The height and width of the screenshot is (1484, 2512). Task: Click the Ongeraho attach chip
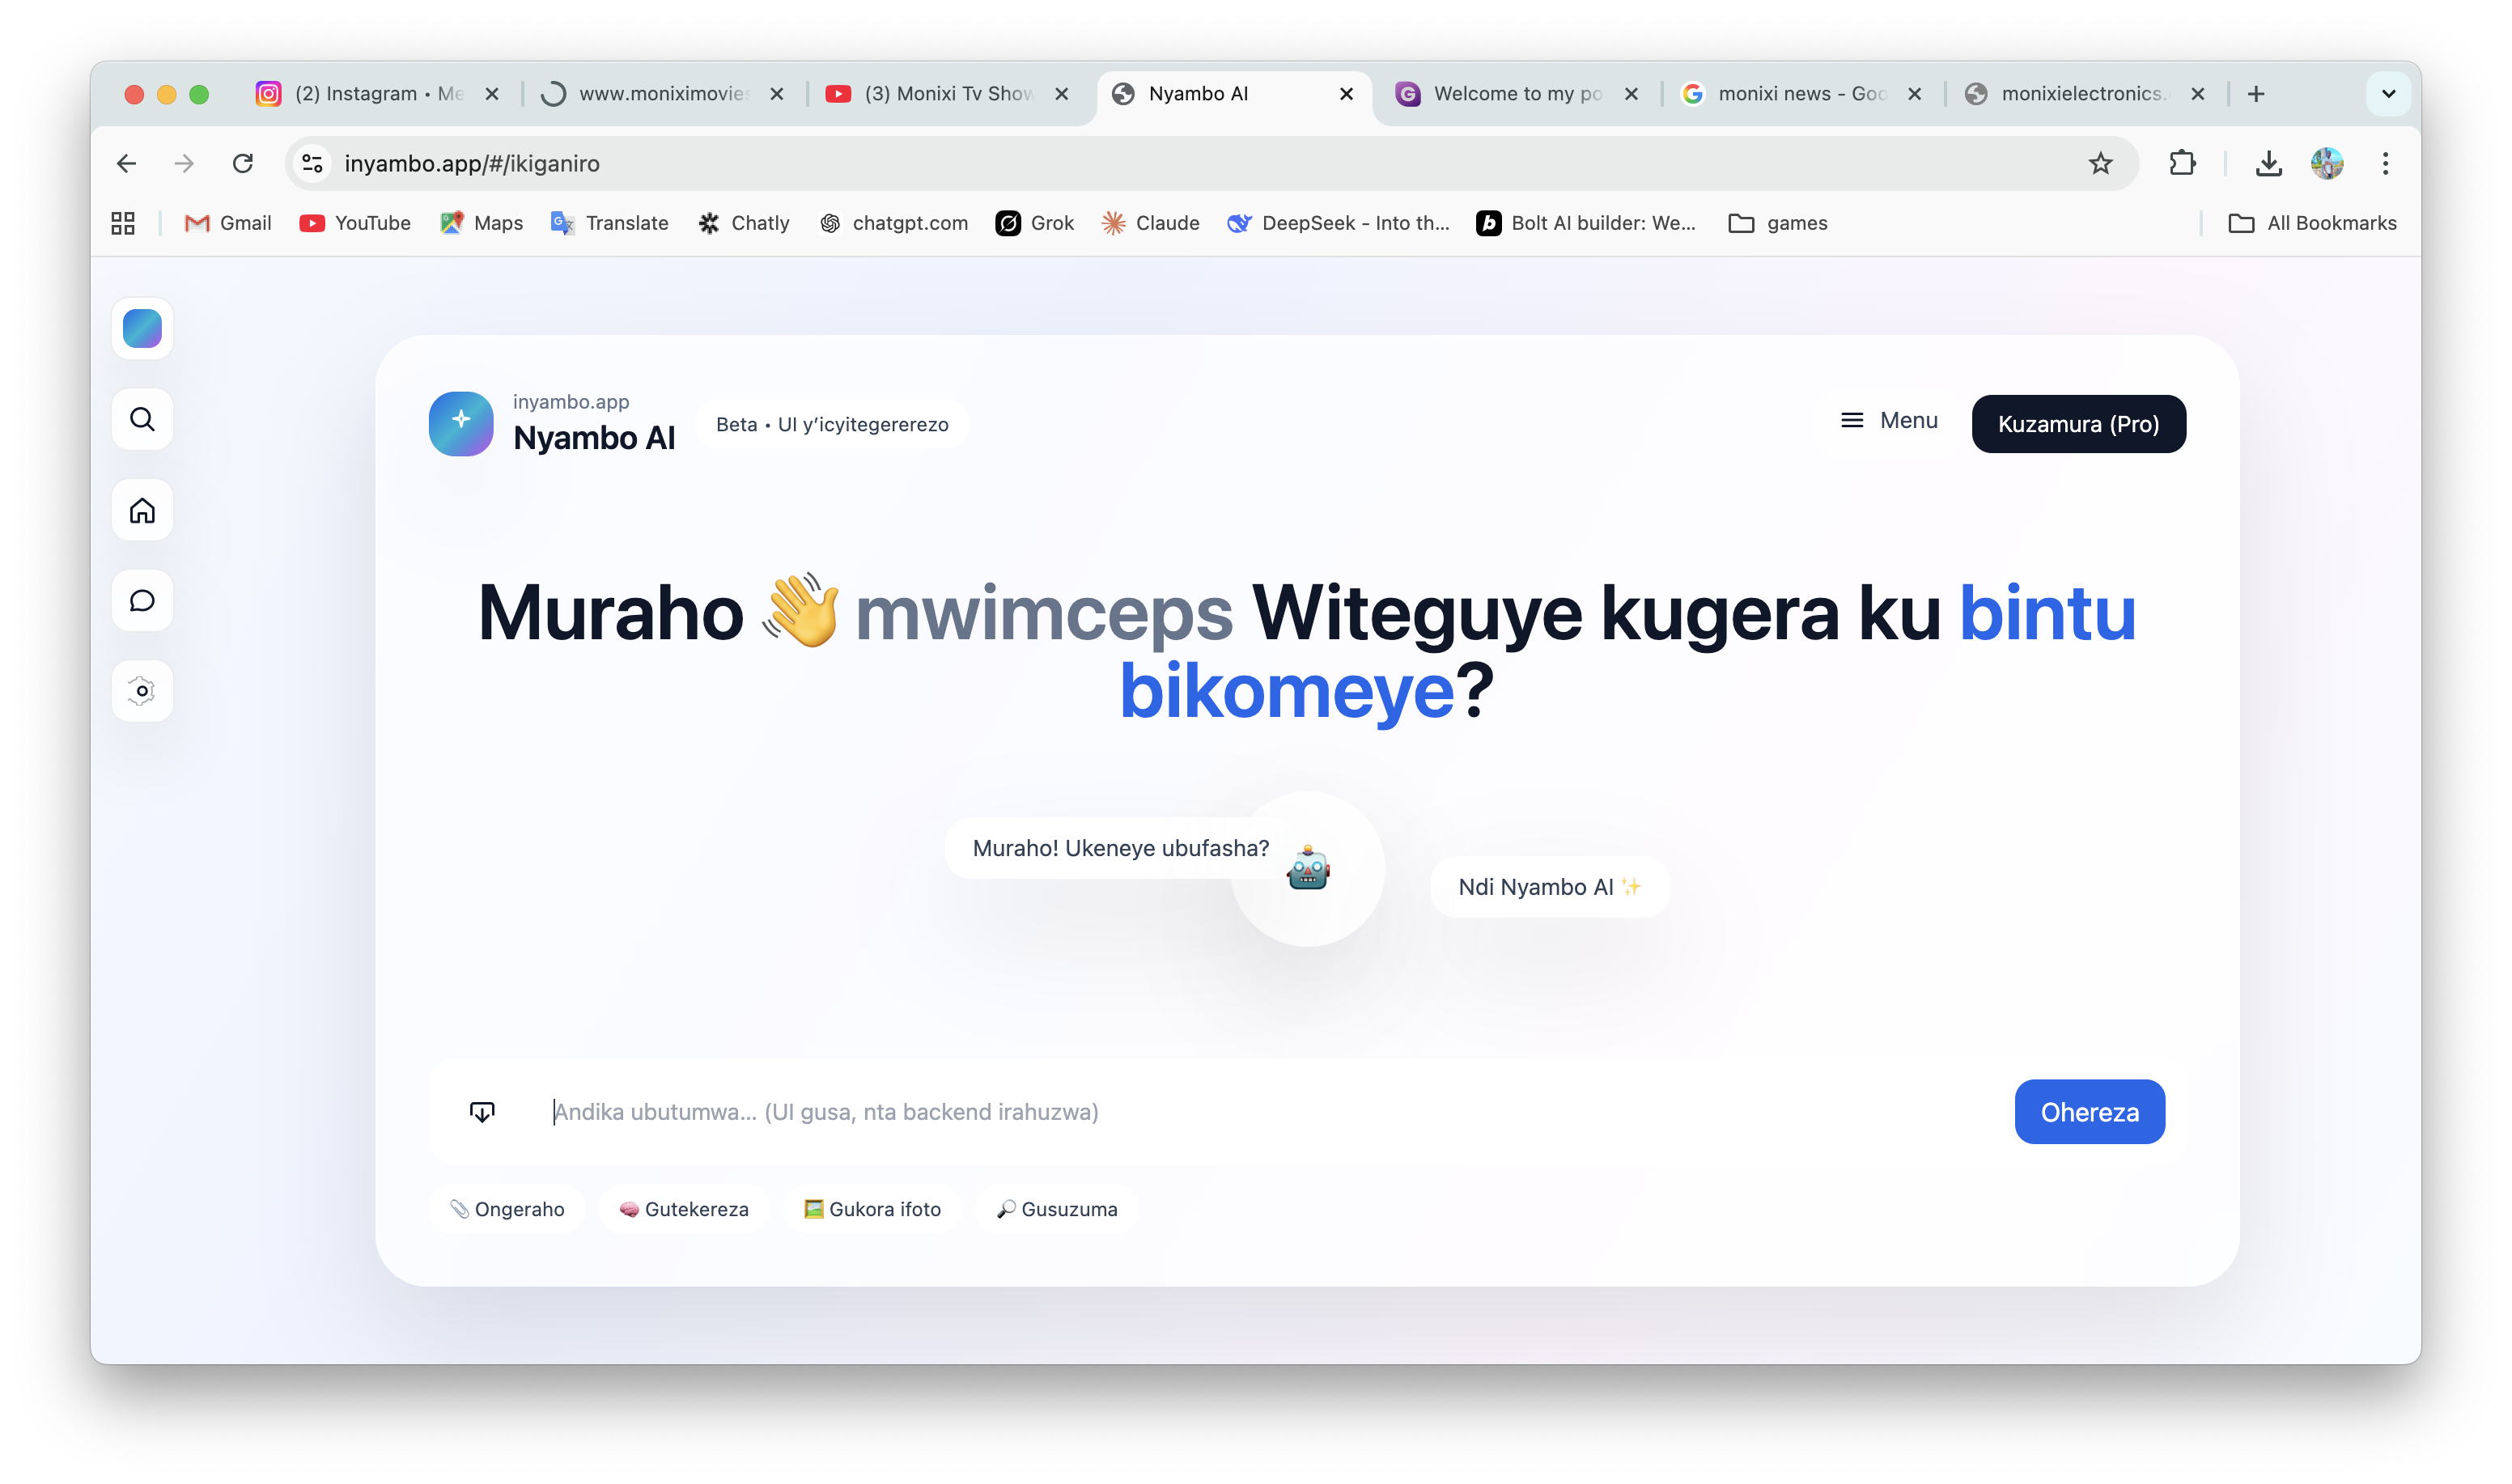[507, 1209]
